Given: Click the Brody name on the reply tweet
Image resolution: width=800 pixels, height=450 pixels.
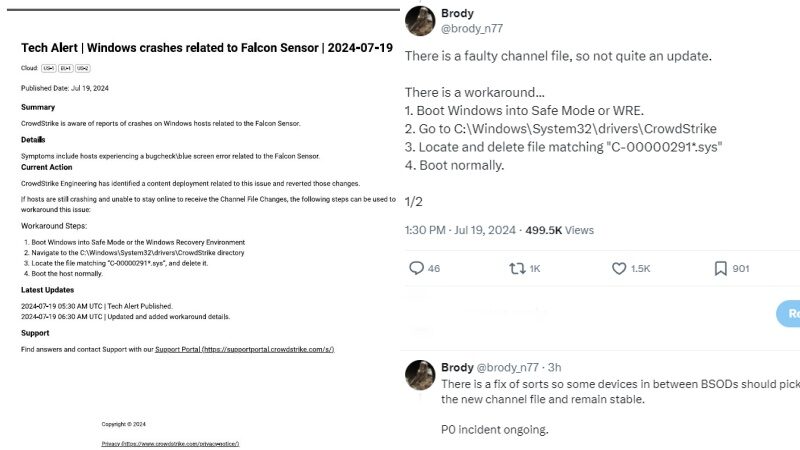Looking at the screenshot, I should pos(457,367).
